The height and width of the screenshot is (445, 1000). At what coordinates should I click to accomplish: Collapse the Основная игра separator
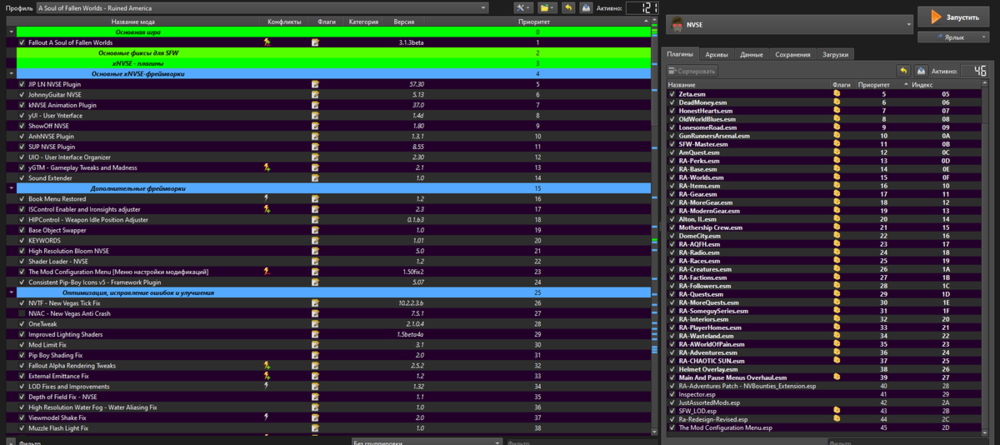coord(11,32)
